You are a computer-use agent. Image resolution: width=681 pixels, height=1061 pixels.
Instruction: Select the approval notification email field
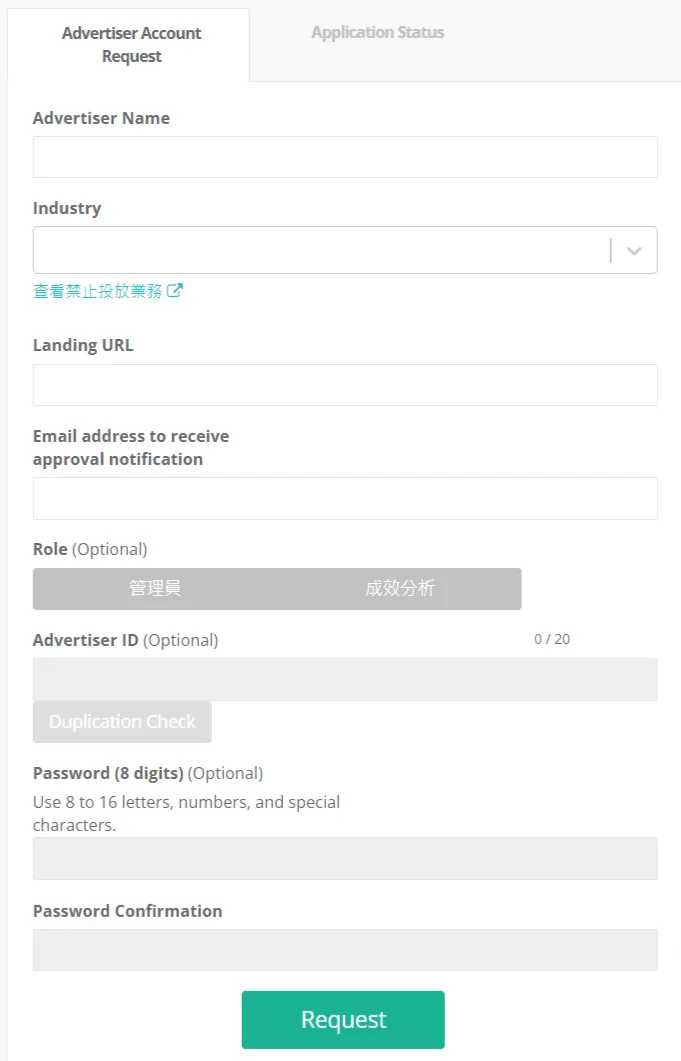point(345,498)
